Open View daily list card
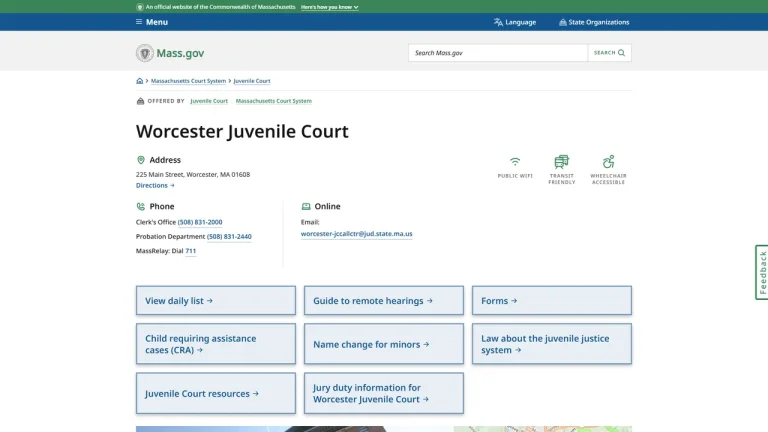The image size is (768, 432). 216,301
